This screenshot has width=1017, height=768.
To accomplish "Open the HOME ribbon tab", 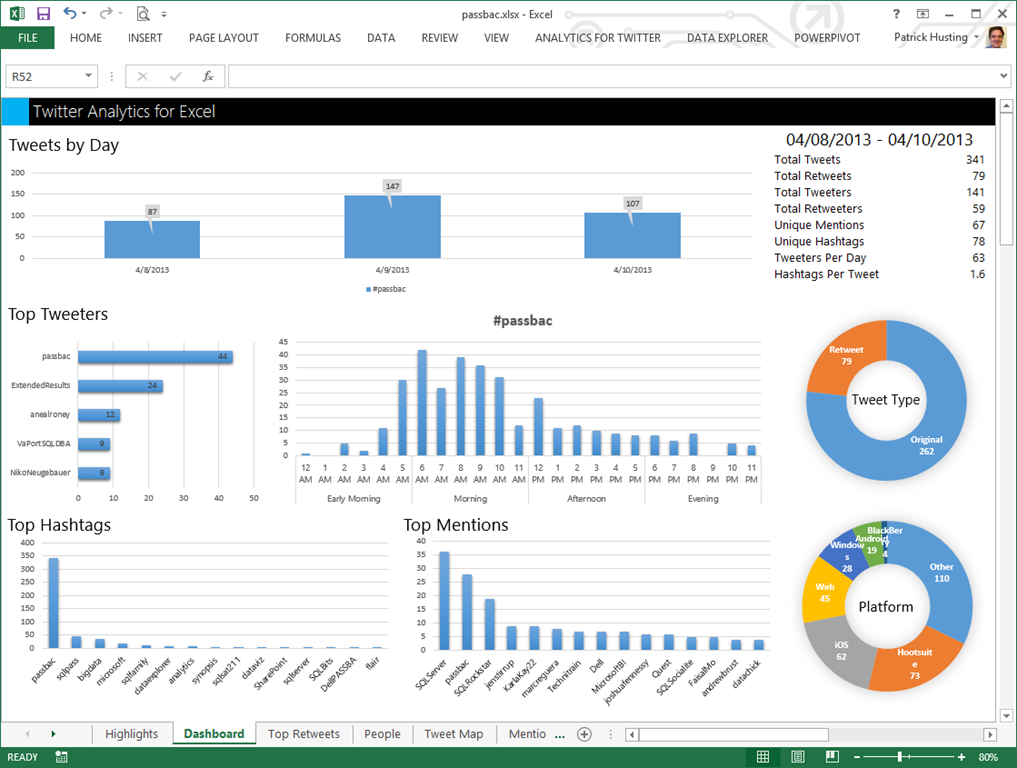I will (x=86, y=38).
